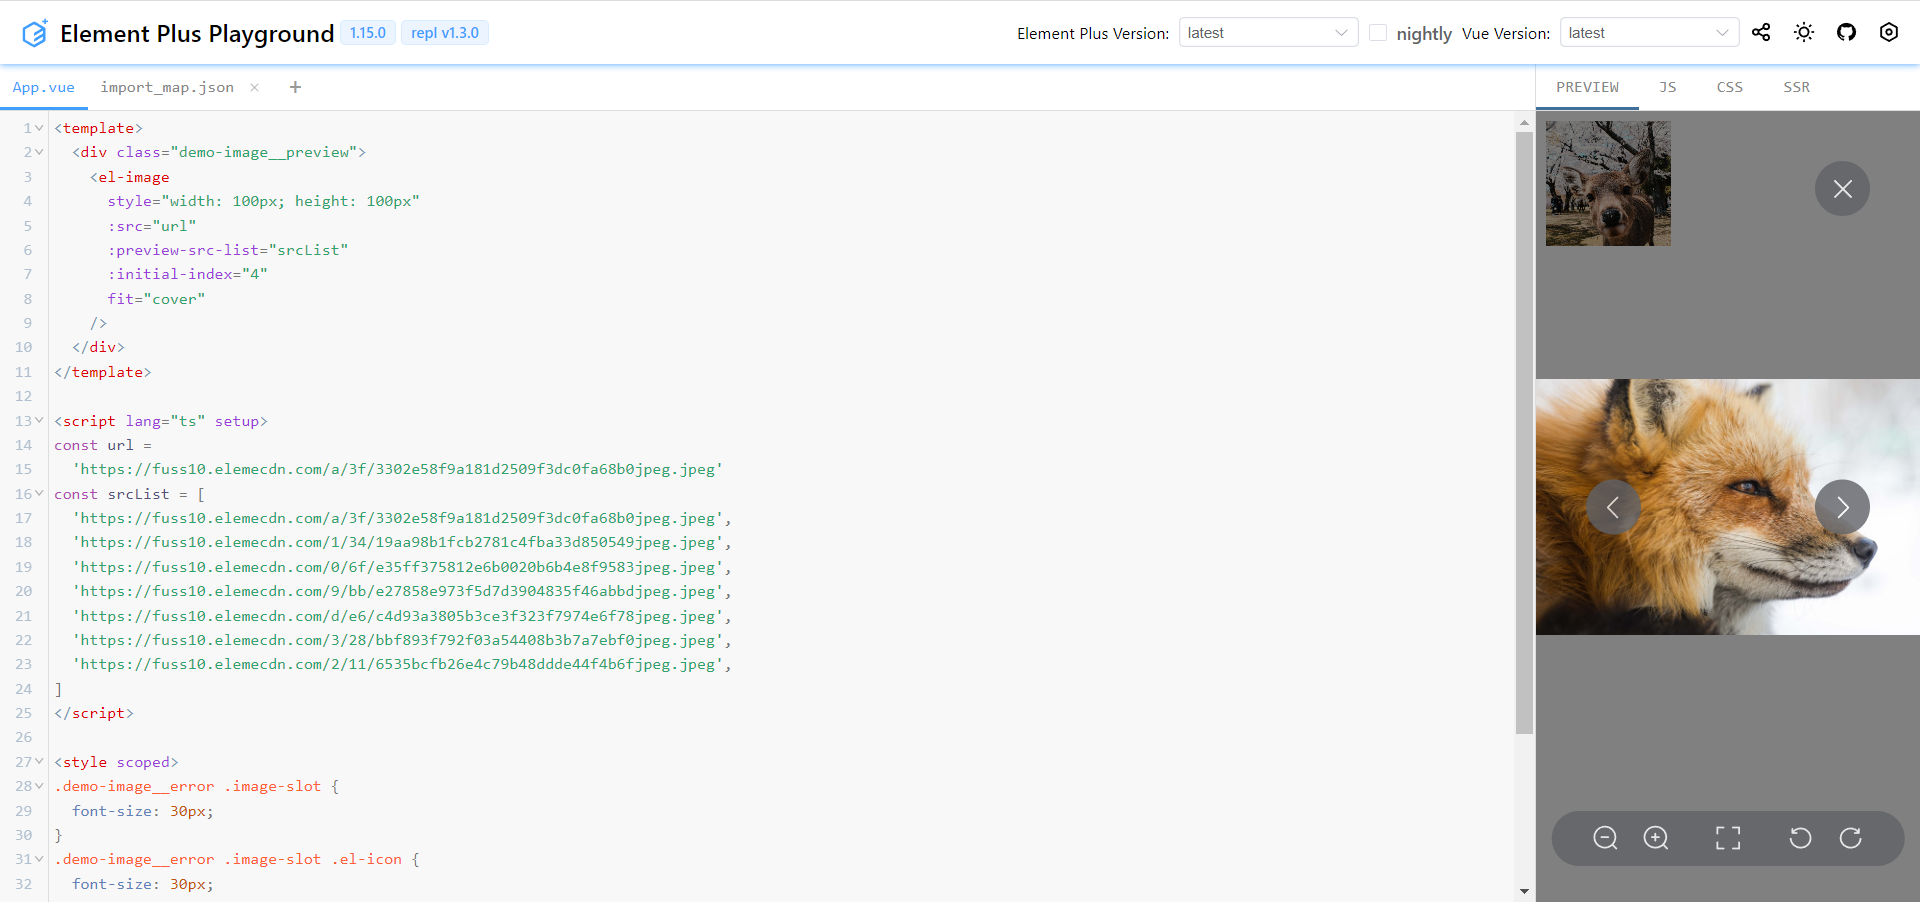Switch to the JS tab
Screen dimensions: 1920x902
point(1666,87)
